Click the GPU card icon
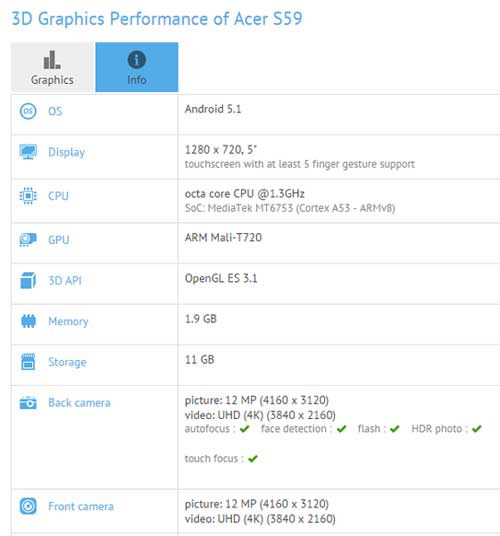 (x=28, y=240)
